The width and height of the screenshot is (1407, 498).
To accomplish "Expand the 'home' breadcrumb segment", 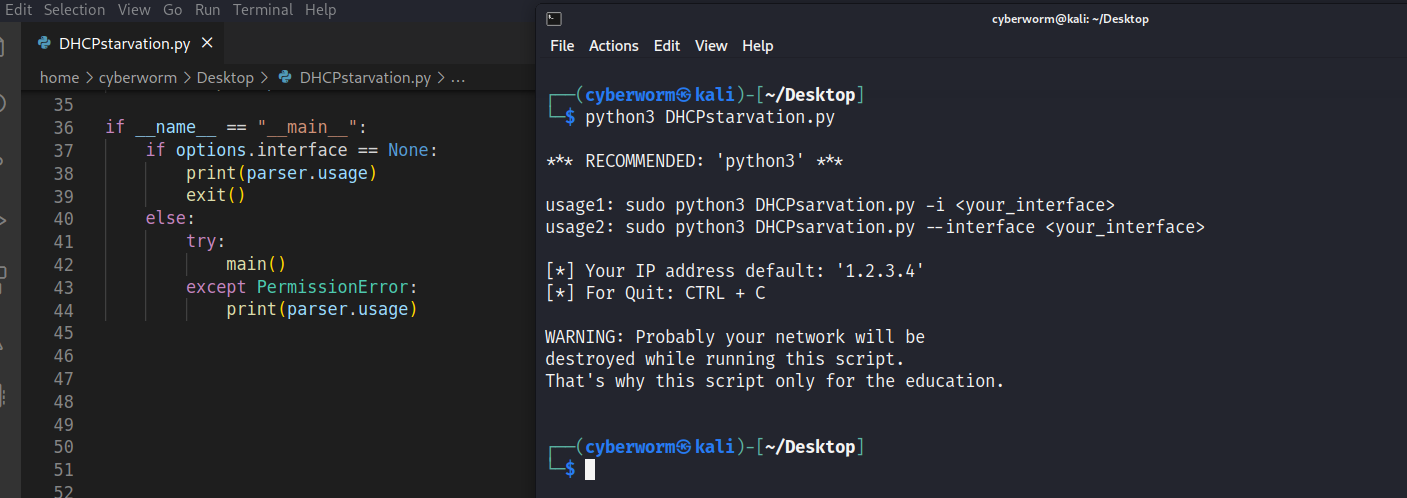I will [59, 77].
